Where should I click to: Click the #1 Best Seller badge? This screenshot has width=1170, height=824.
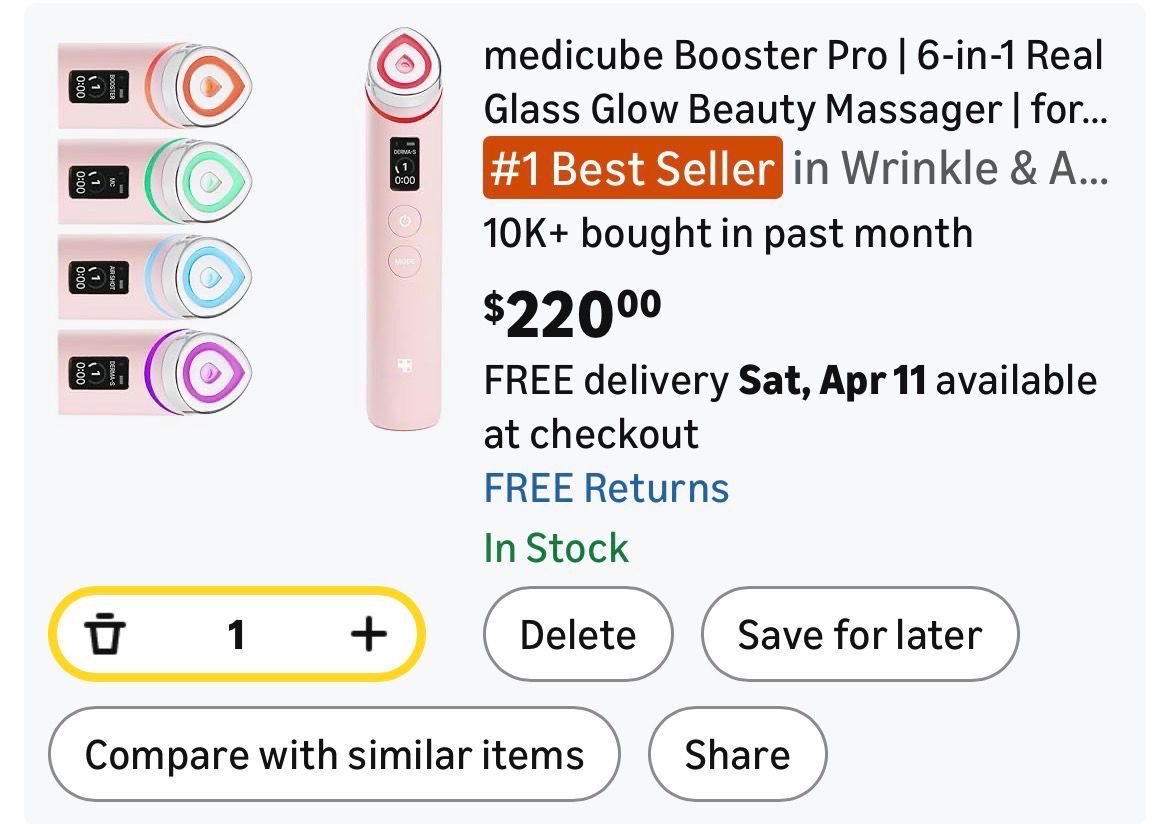coord(632,168)
